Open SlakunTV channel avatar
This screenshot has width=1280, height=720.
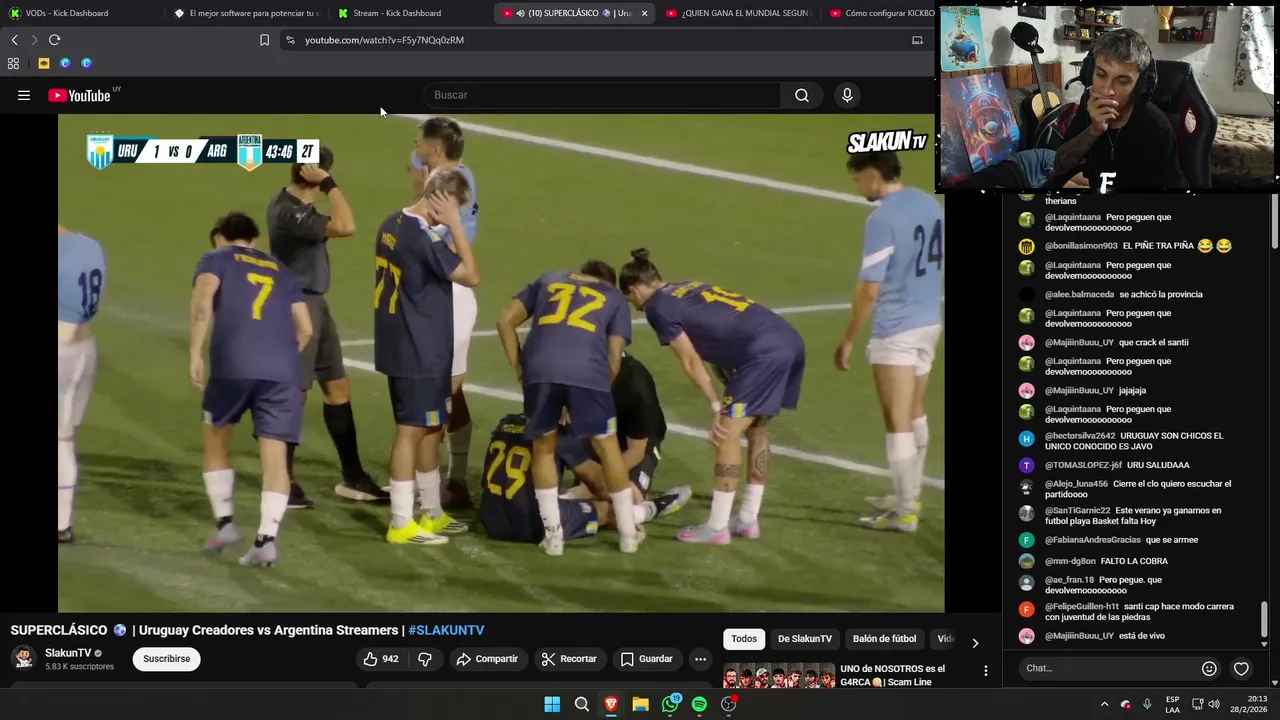[x=24, y=658]
